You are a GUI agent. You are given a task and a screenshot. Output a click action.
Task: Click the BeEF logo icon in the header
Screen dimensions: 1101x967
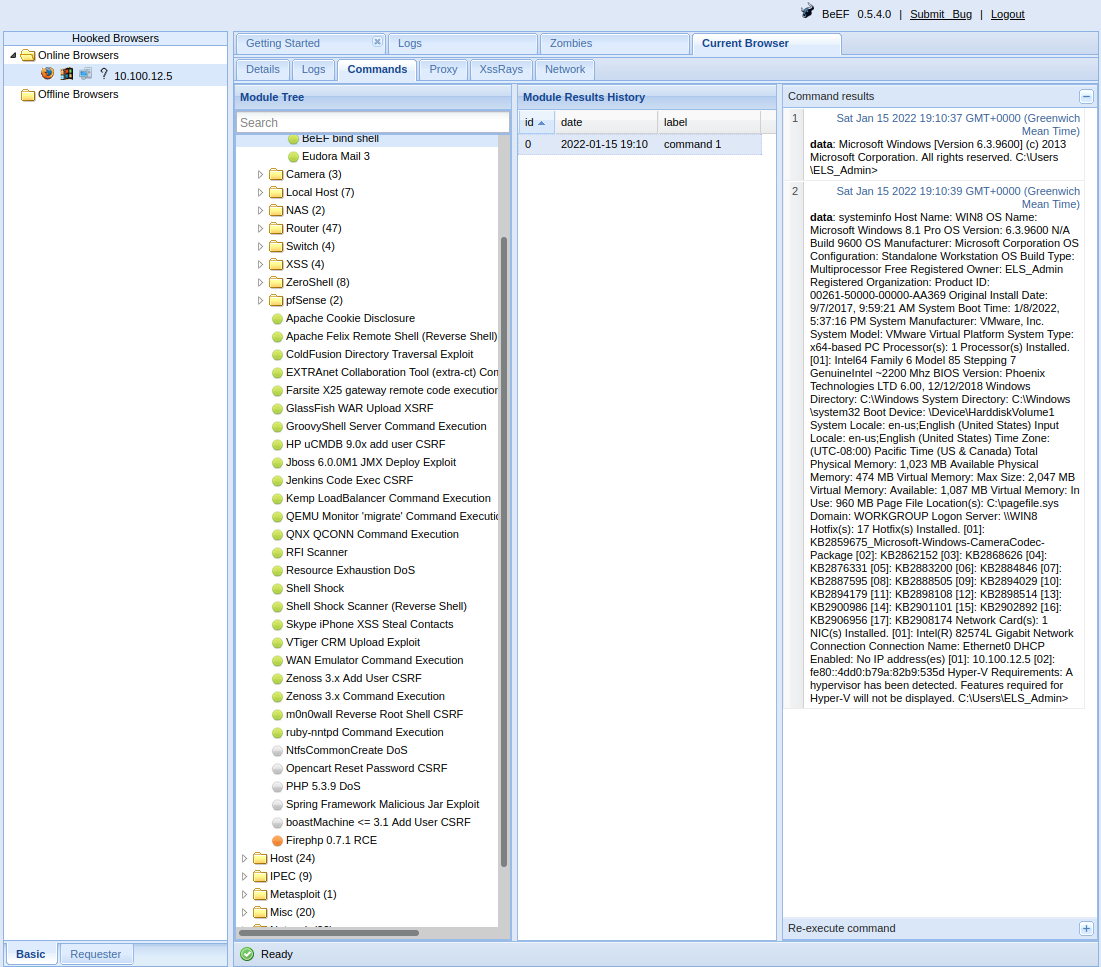coord(807,11)
